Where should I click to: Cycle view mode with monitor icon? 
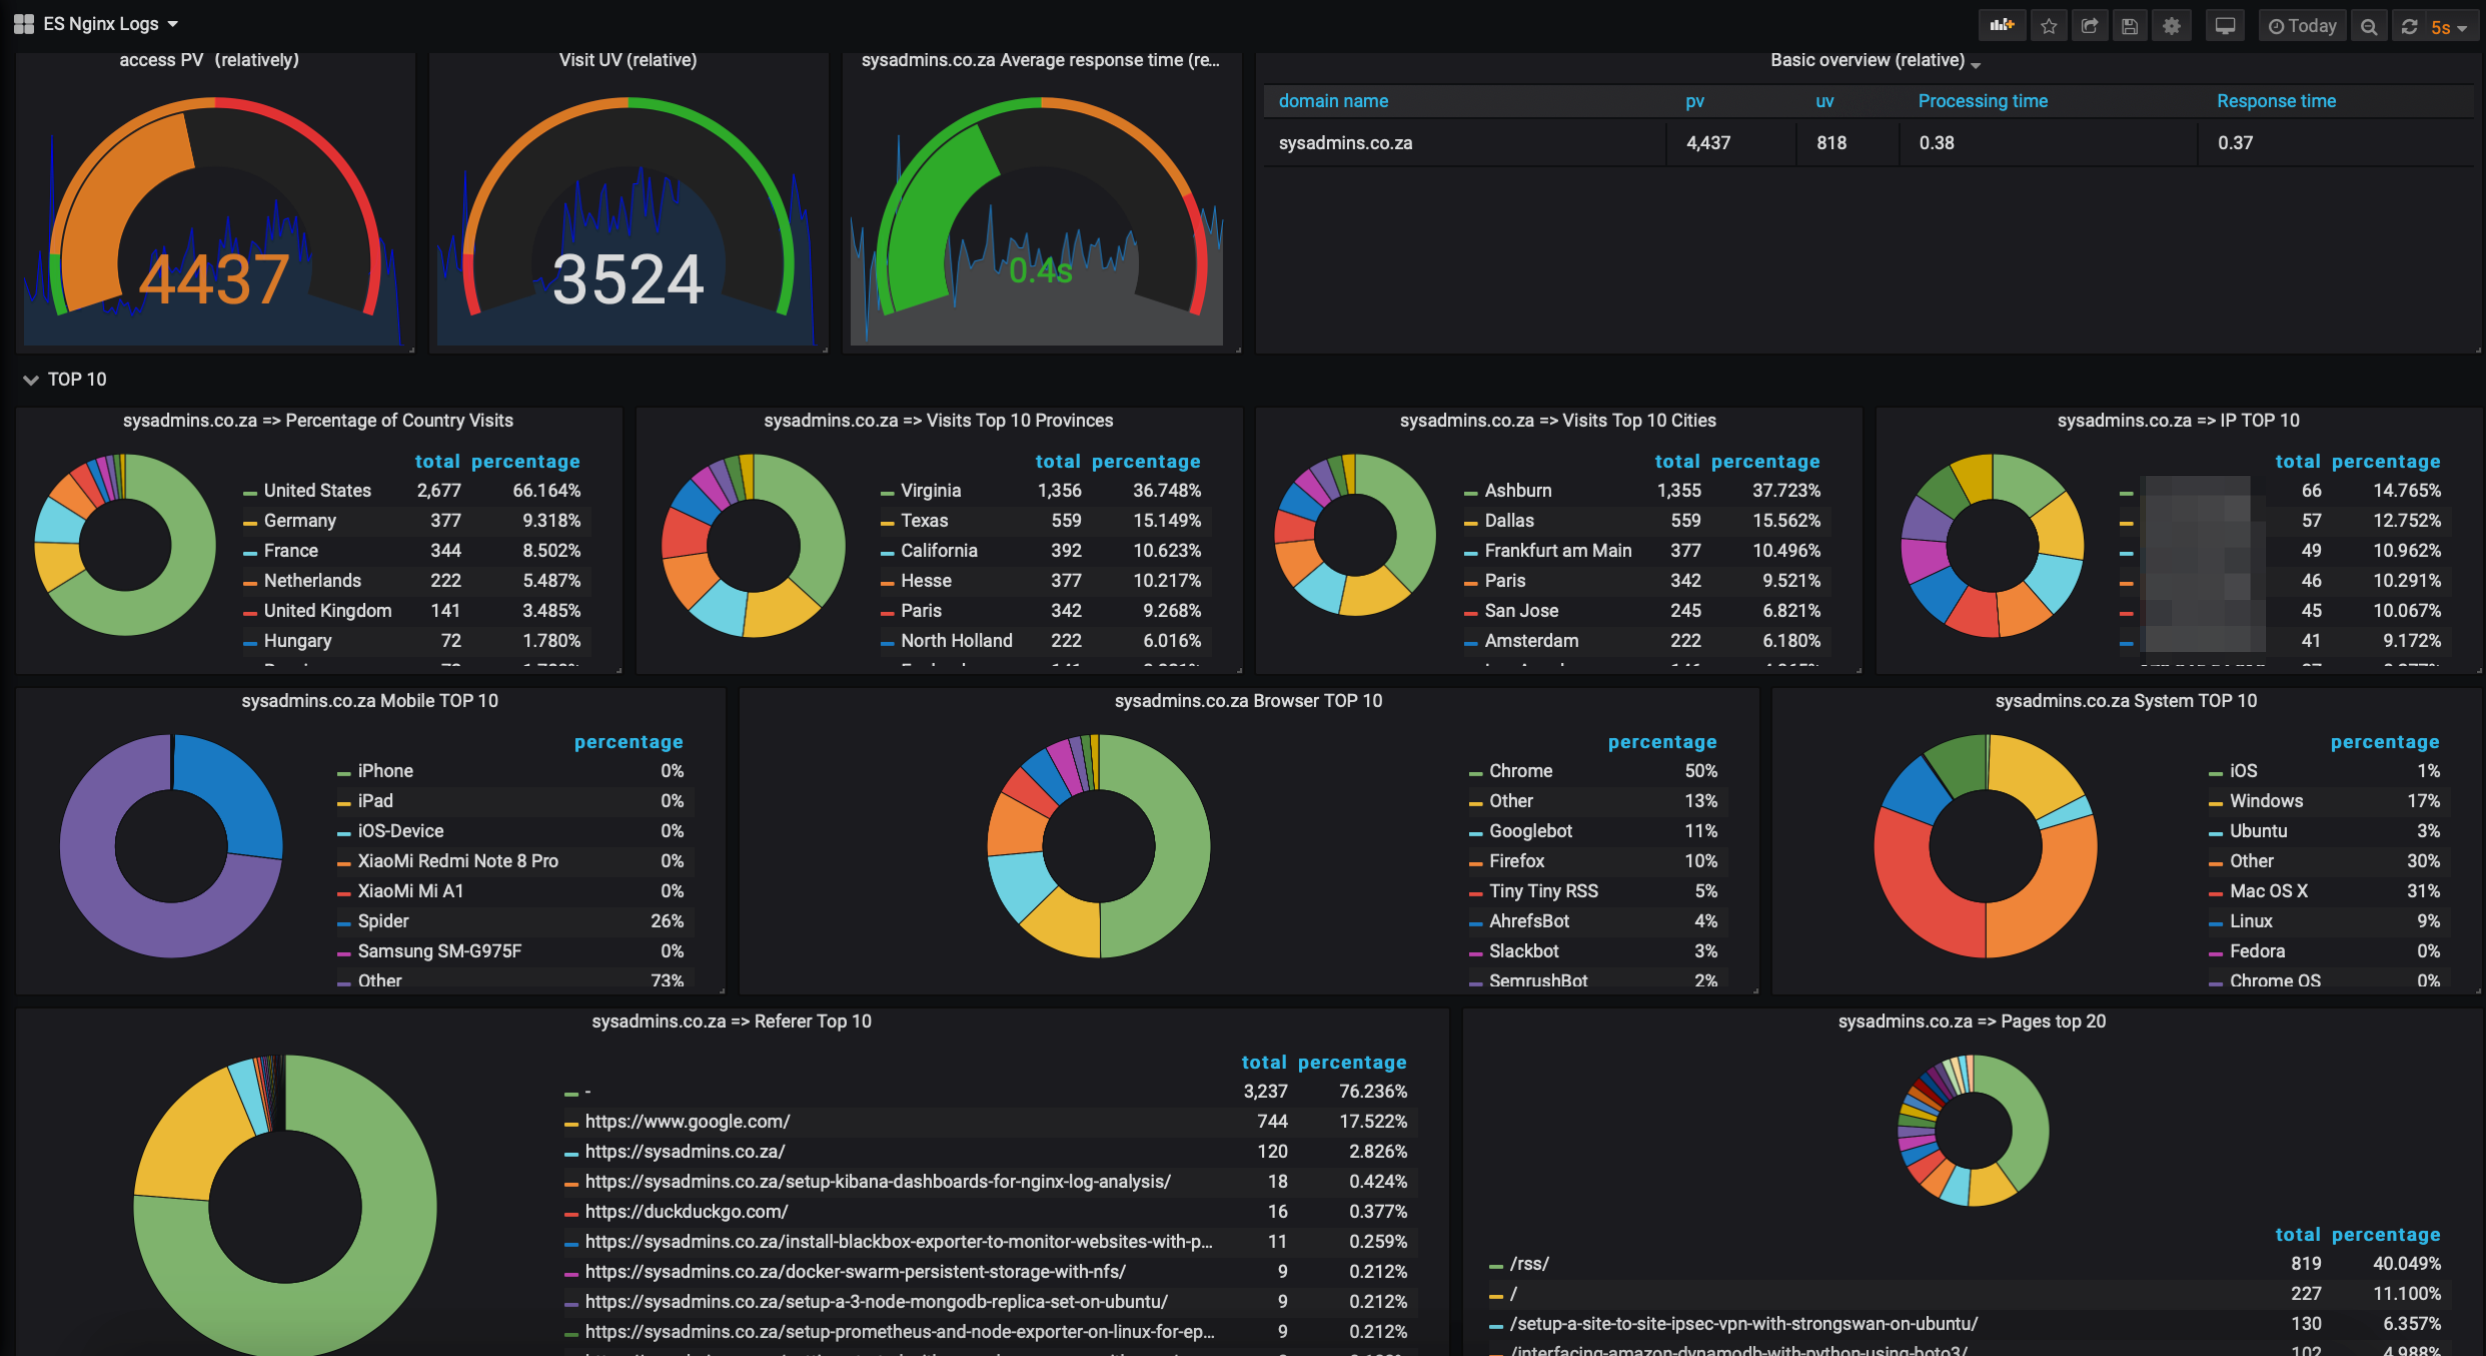tap(2225, 26)
